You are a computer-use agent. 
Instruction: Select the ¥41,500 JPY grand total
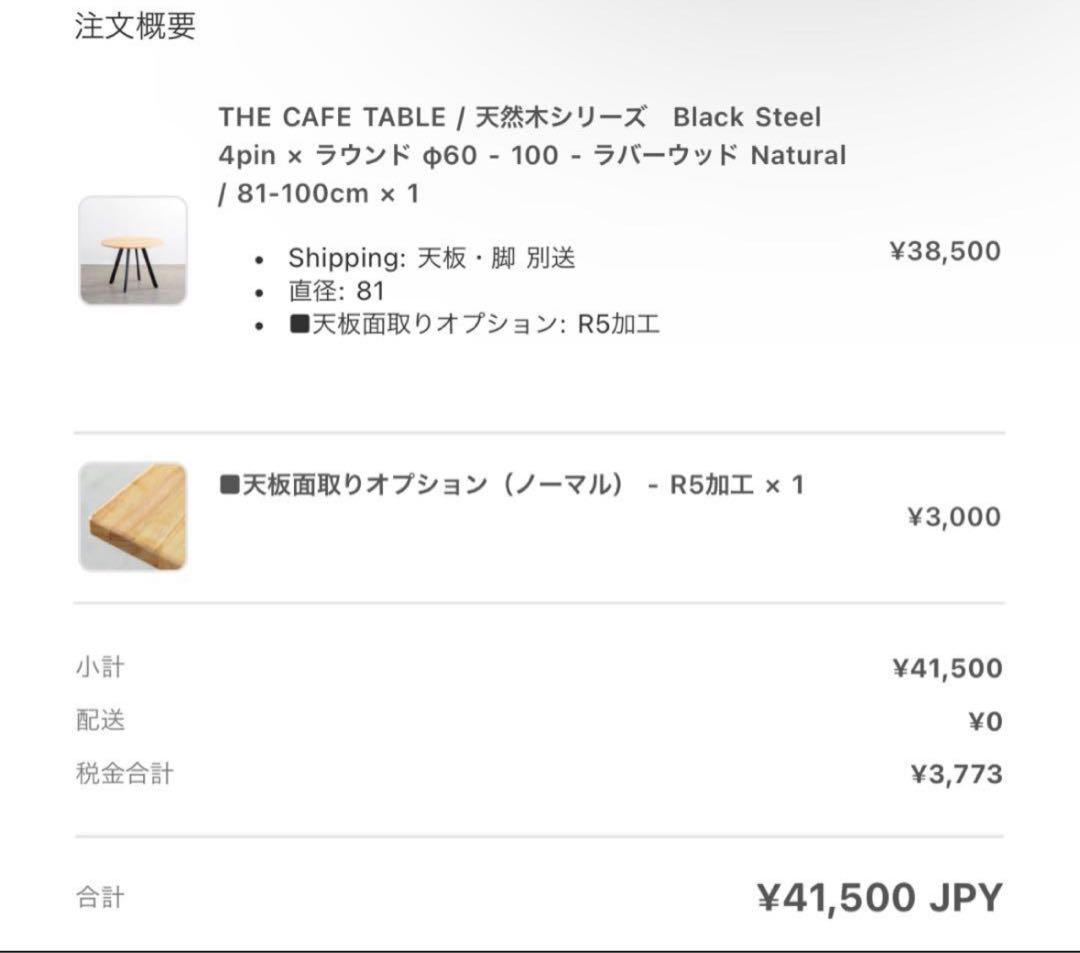pyautogui.click(x=879, y=898)
